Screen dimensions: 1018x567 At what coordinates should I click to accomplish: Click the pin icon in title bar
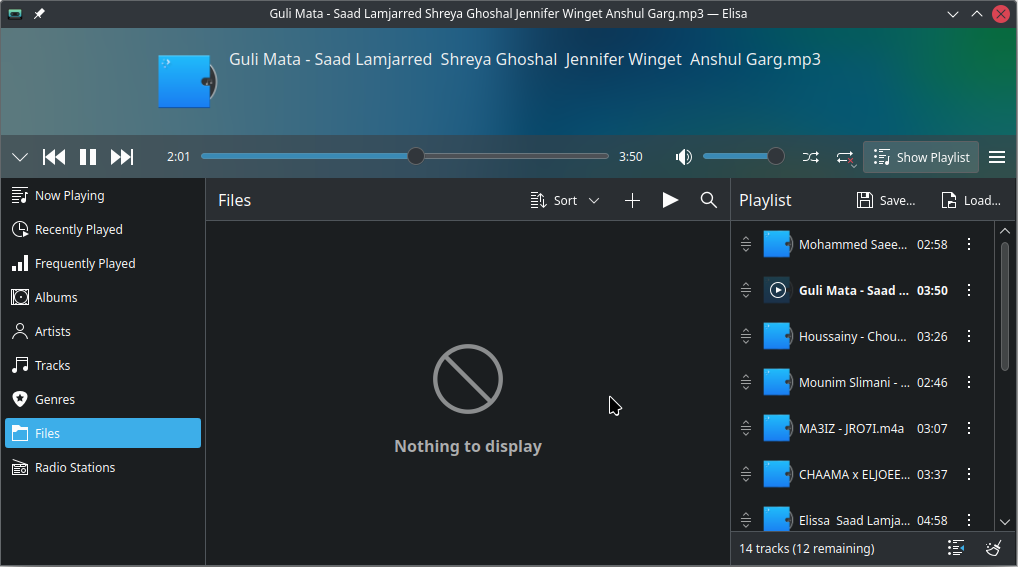[x=39, y=14]
